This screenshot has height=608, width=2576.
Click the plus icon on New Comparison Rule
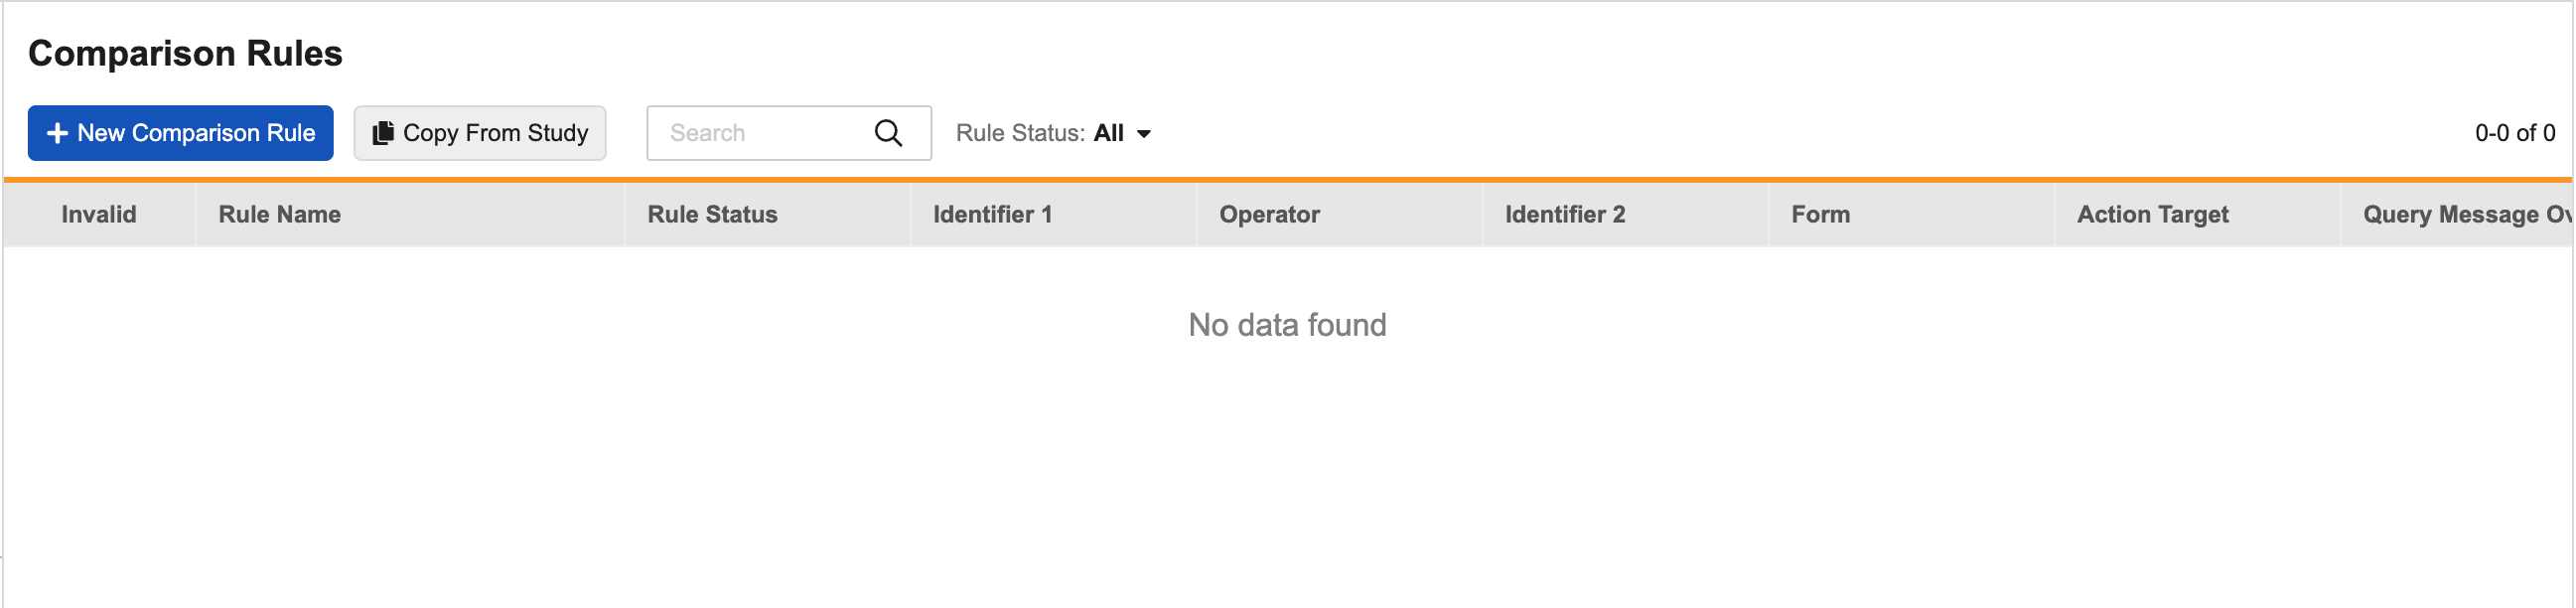point(57,133)
